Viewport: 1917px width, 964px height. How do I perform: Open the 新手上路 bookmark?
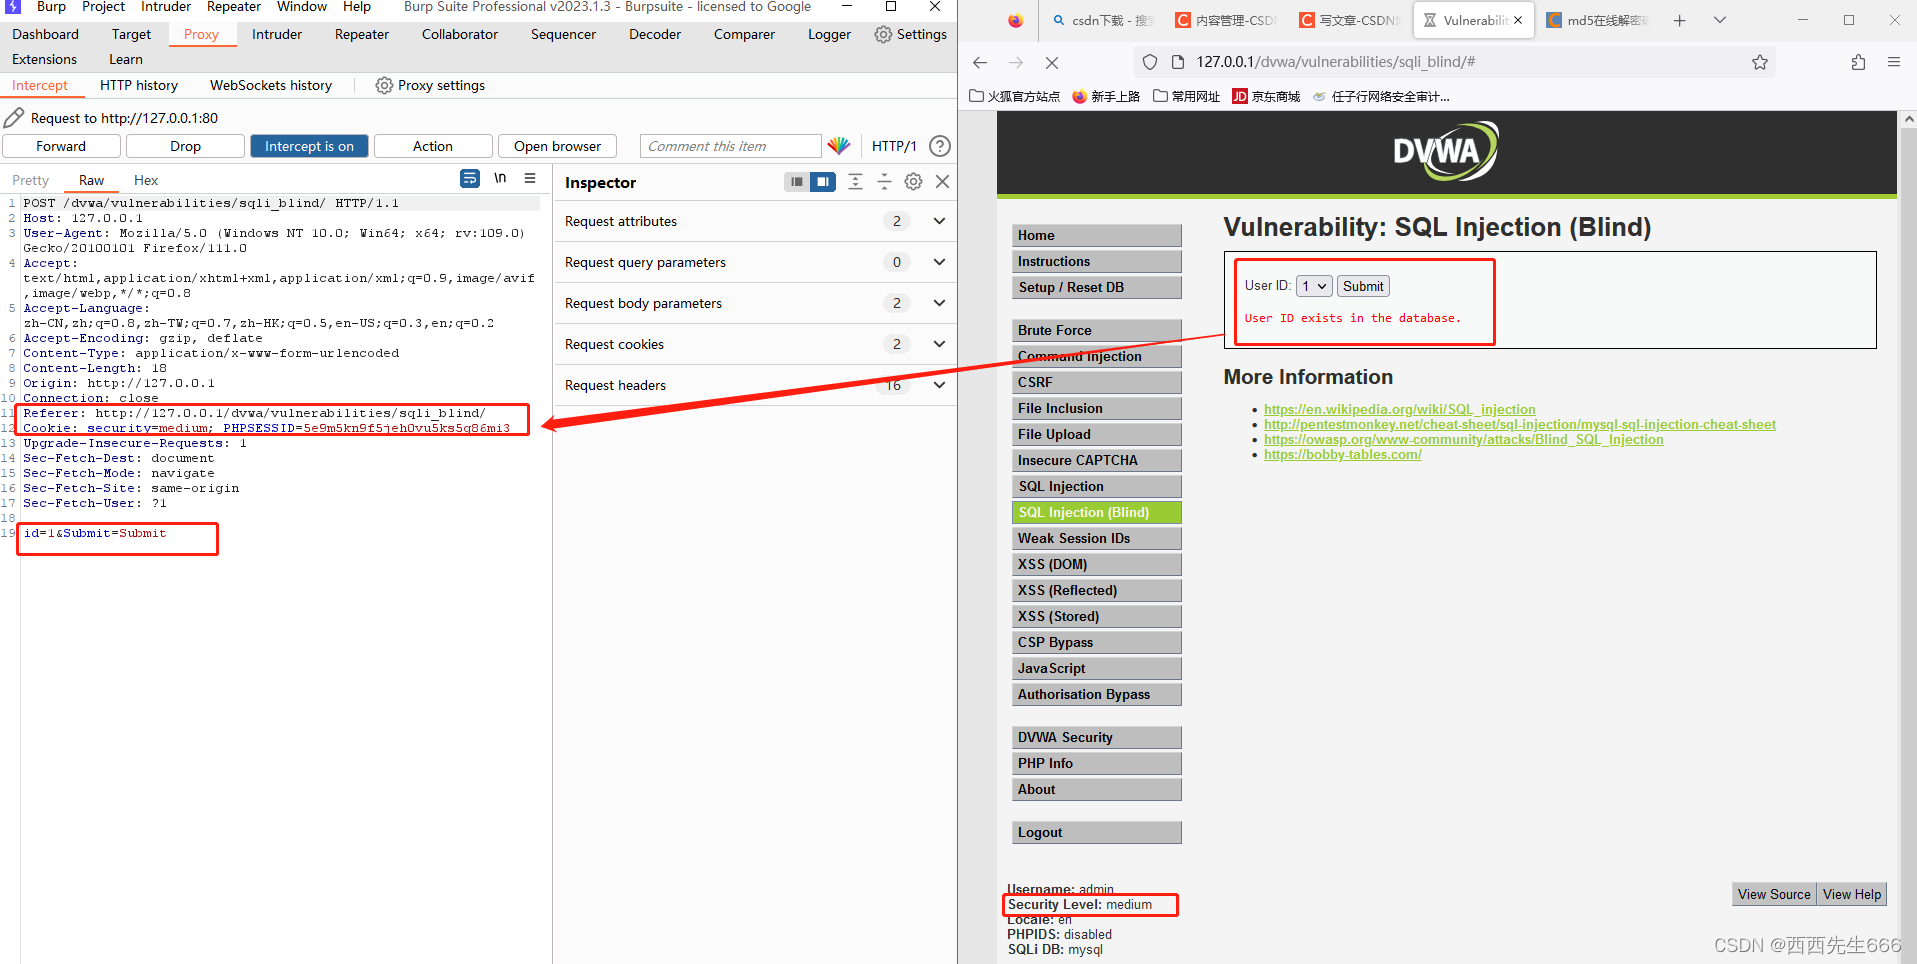tap(1106, 96)
